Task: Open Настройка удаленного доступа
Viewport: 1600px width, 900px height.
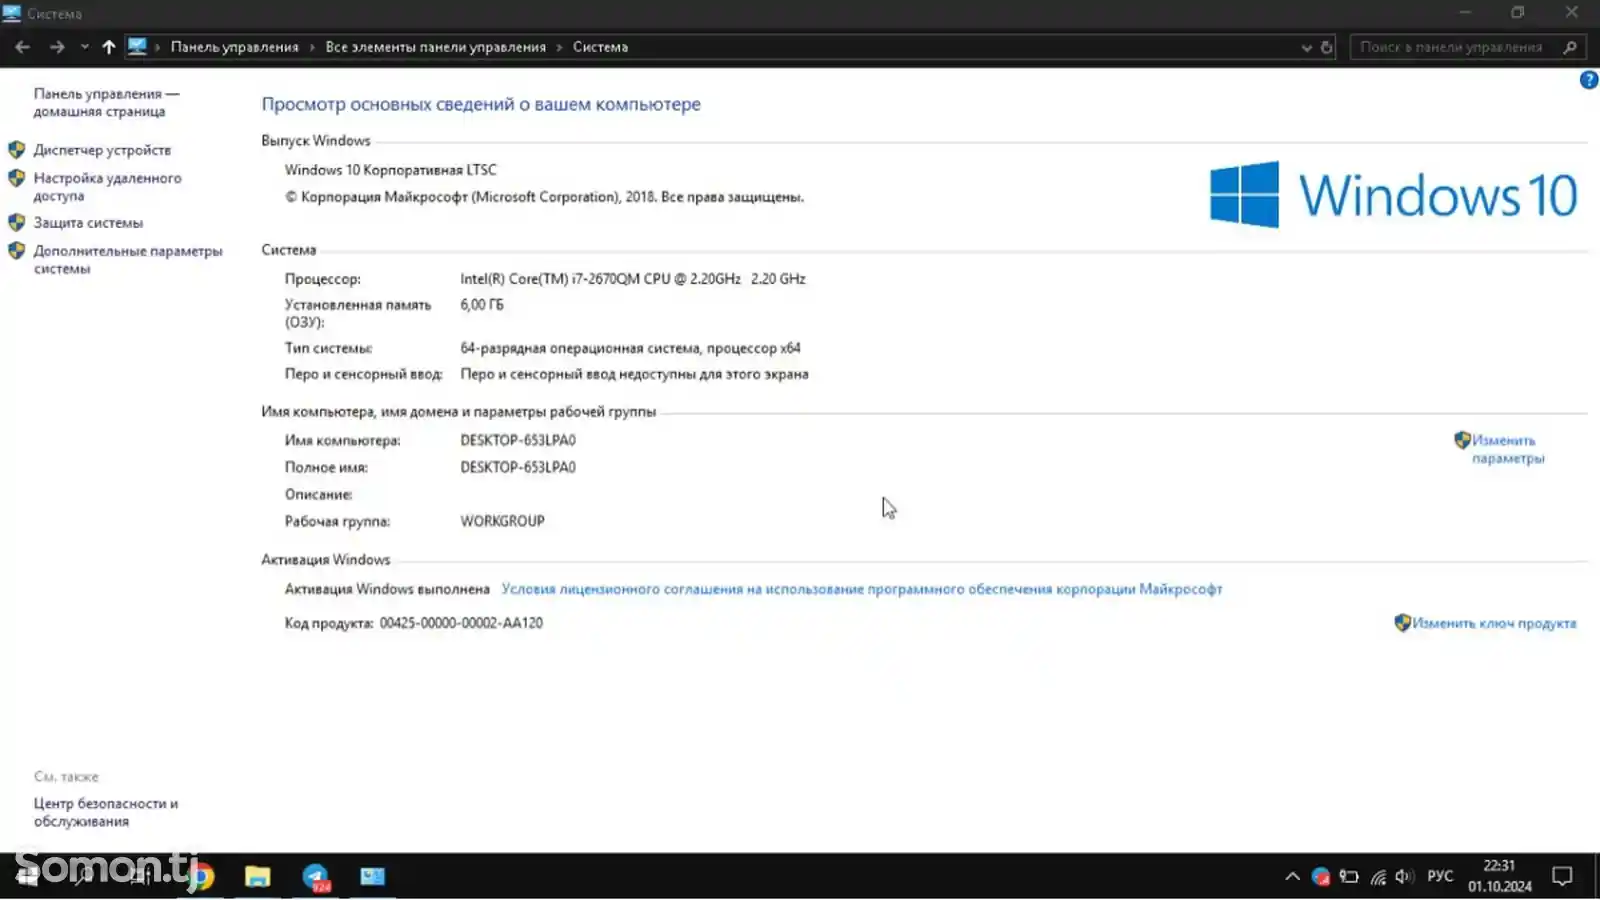Action: tap(107, 187)
